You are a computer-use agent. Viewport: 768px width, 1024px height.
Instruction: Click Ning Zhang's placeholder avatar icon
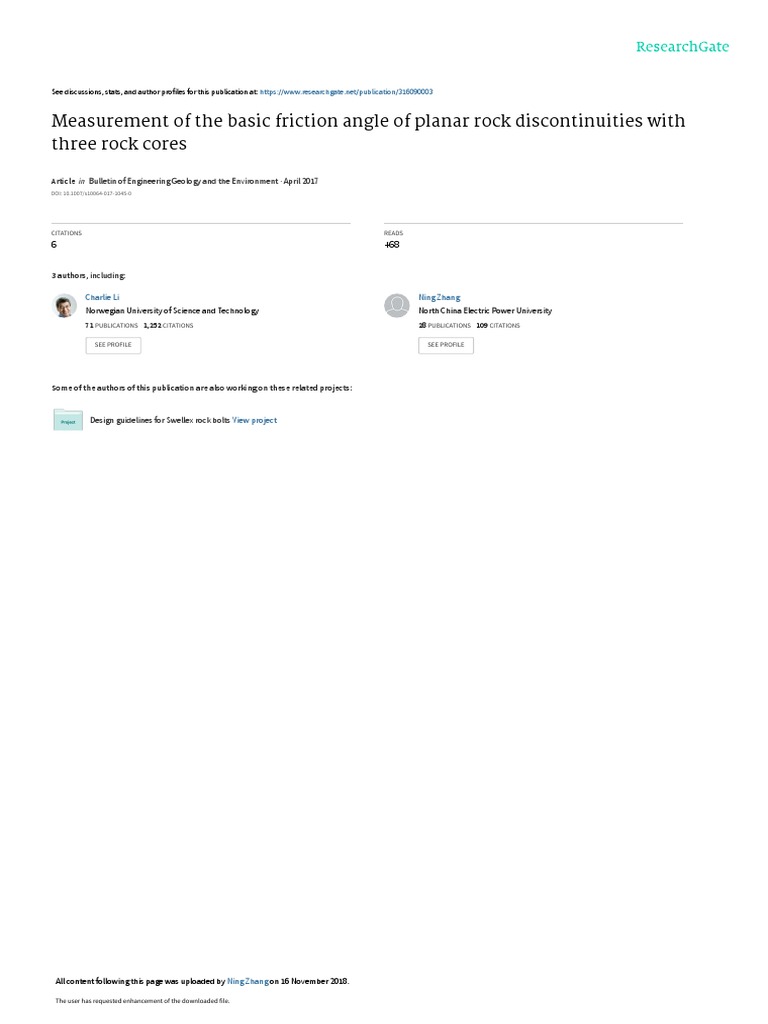[x=396, y=306]
